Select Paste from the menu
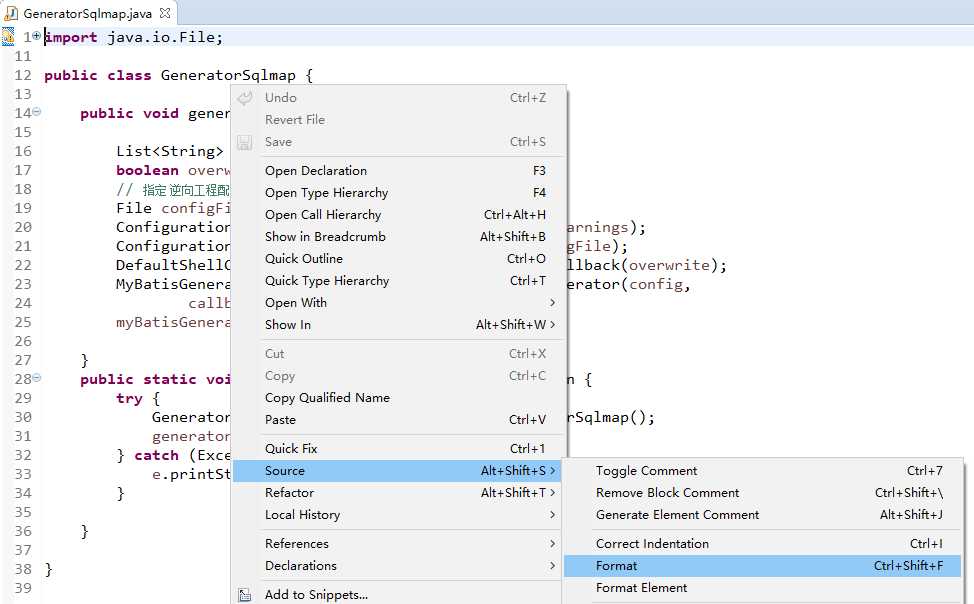The height and width of the screenshot is (604, 974). [x=399, y=420]
